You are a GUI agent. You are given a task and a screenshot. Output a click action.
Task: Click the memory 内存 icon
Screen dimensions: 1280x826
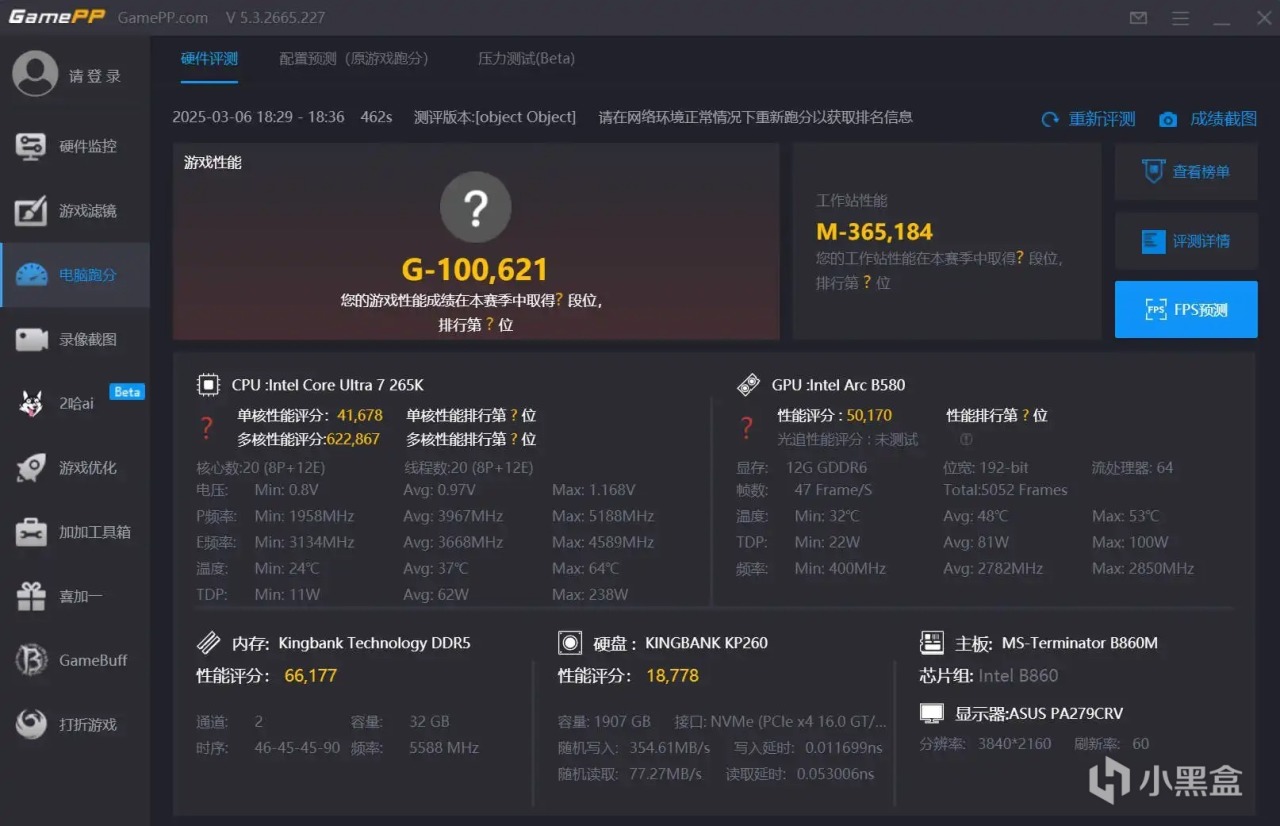208,643
